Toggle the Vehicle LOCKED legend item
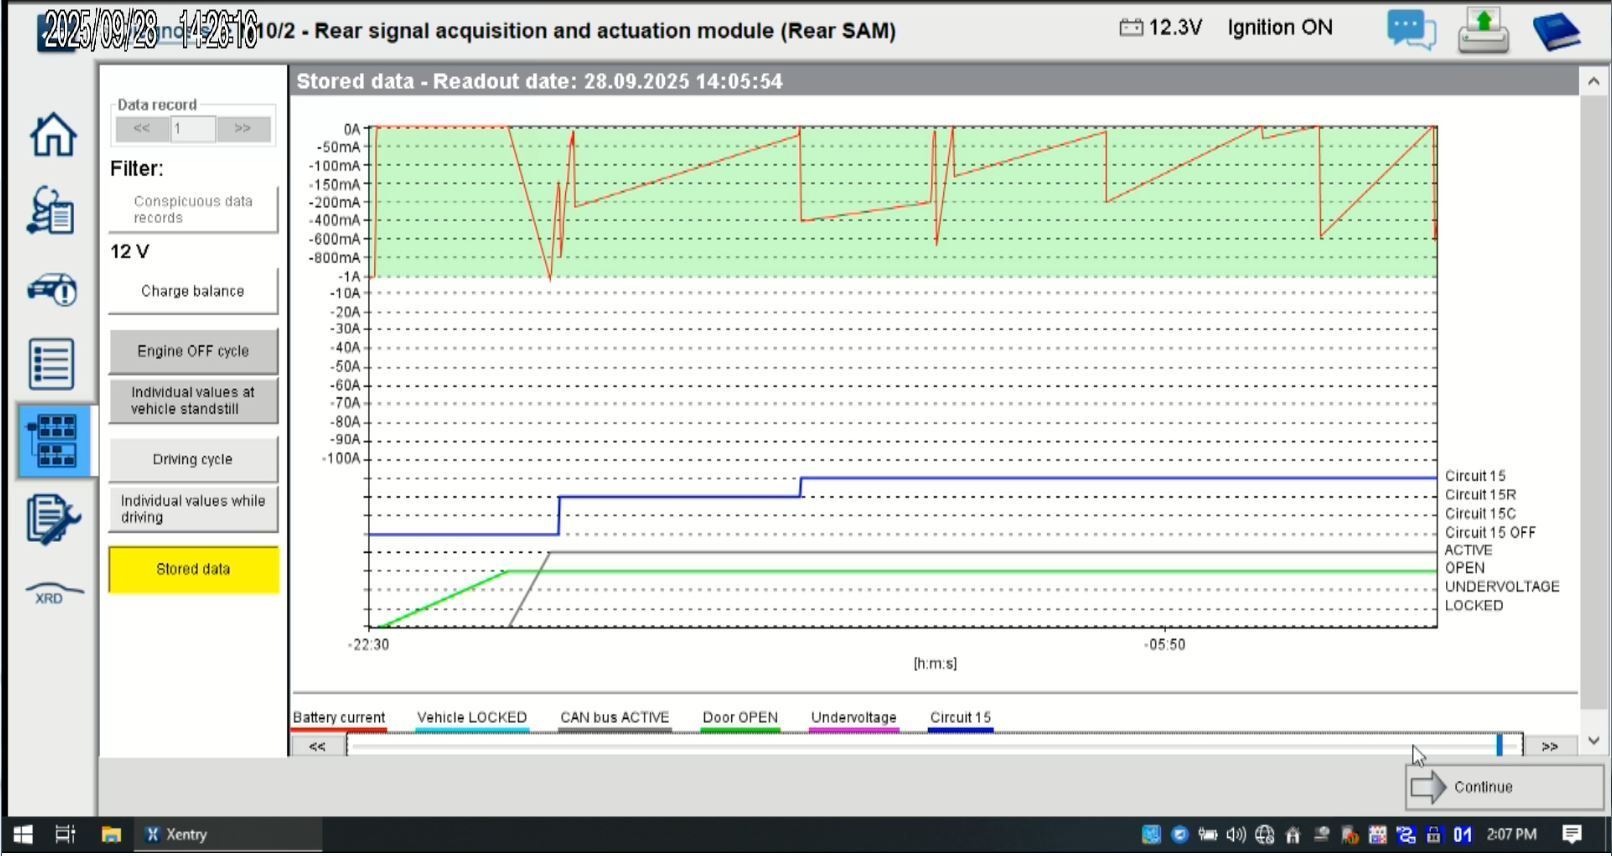 (472, 720)
